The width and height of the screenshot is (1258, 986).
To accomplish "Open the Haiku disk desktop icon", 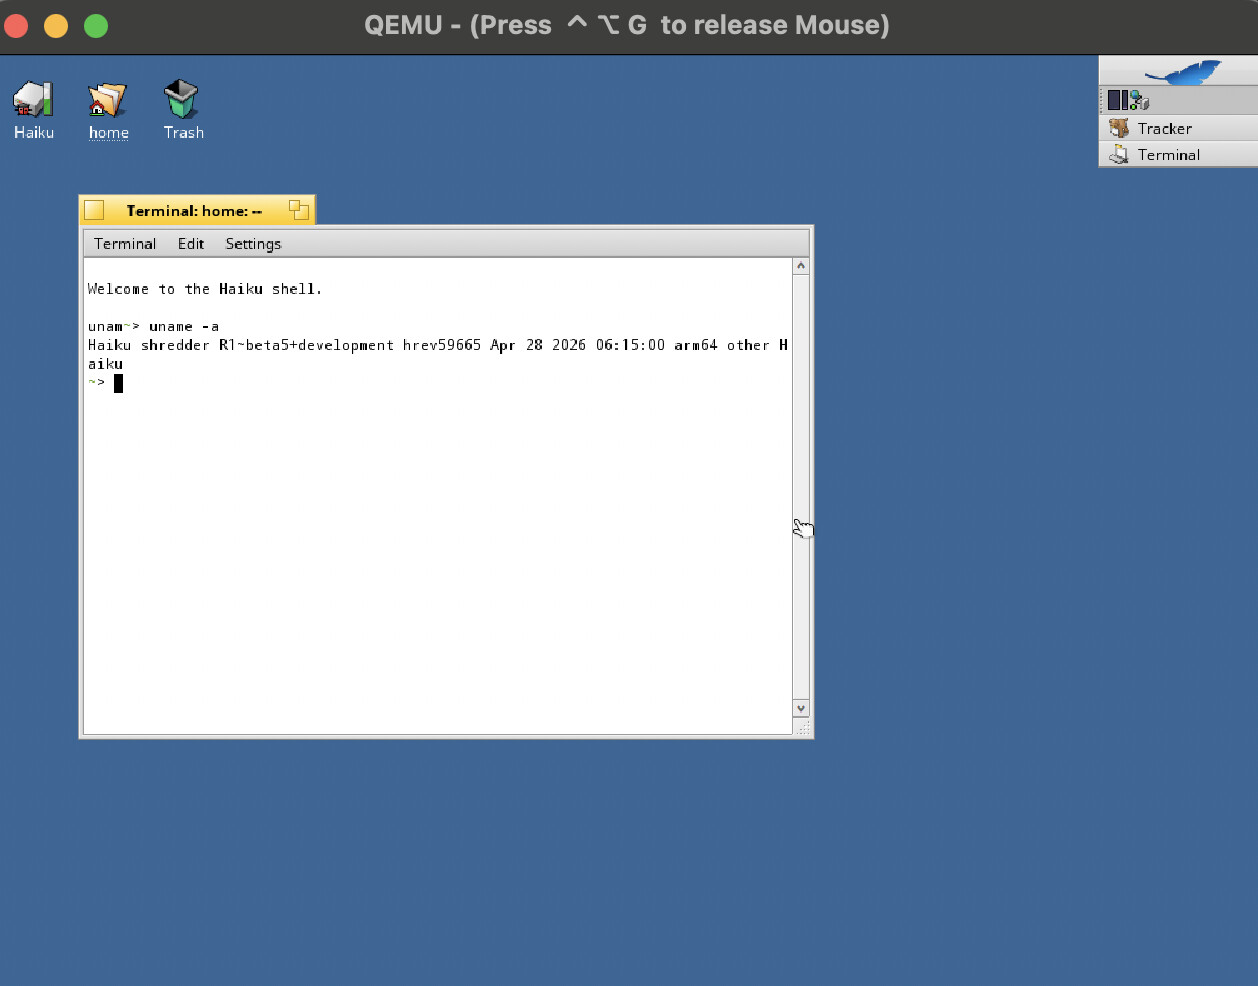I will pos(33,100).
